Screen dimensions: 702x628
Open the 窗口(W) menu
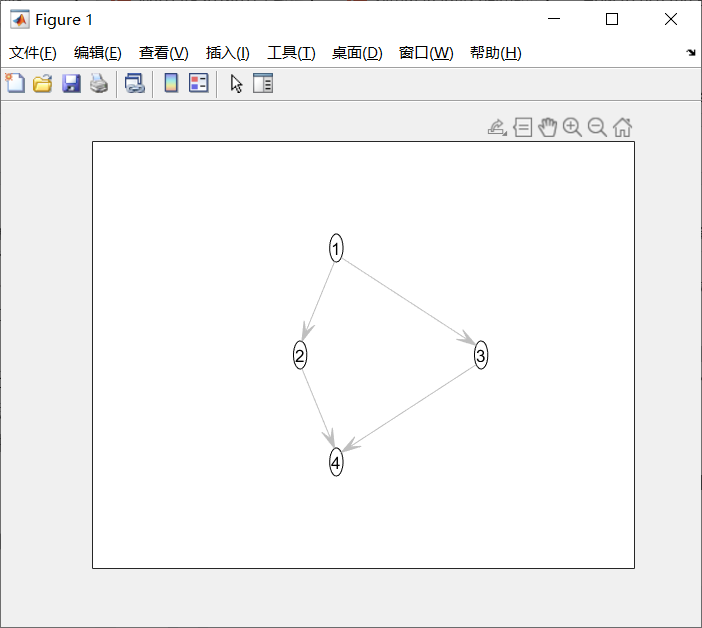point(426,53)
